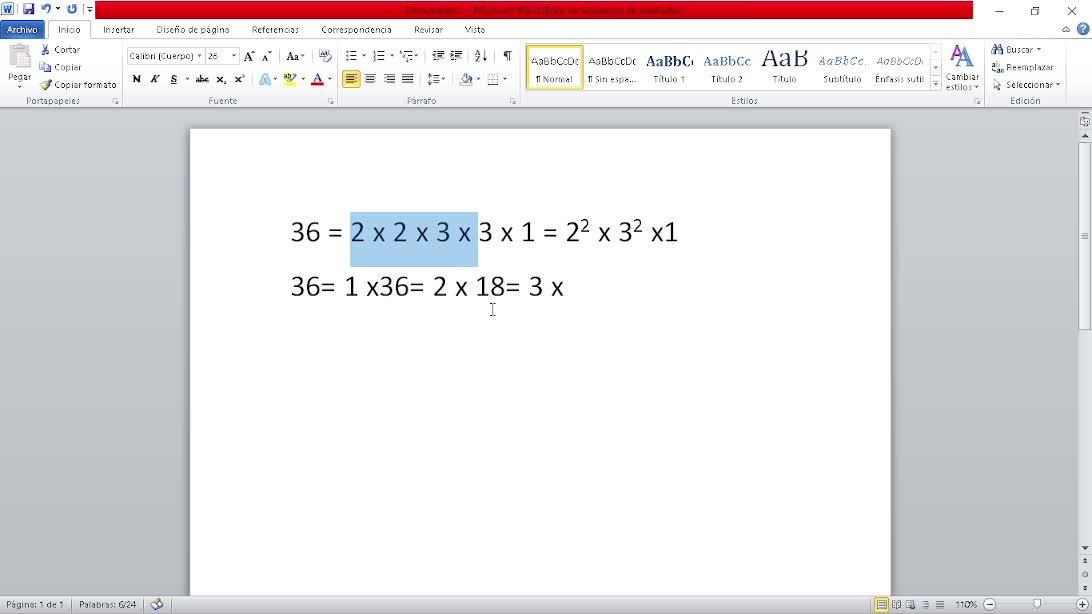Switch to Correspondencia tab
The height and width of the screenshot is (614, 1092).
coord(356,29)
